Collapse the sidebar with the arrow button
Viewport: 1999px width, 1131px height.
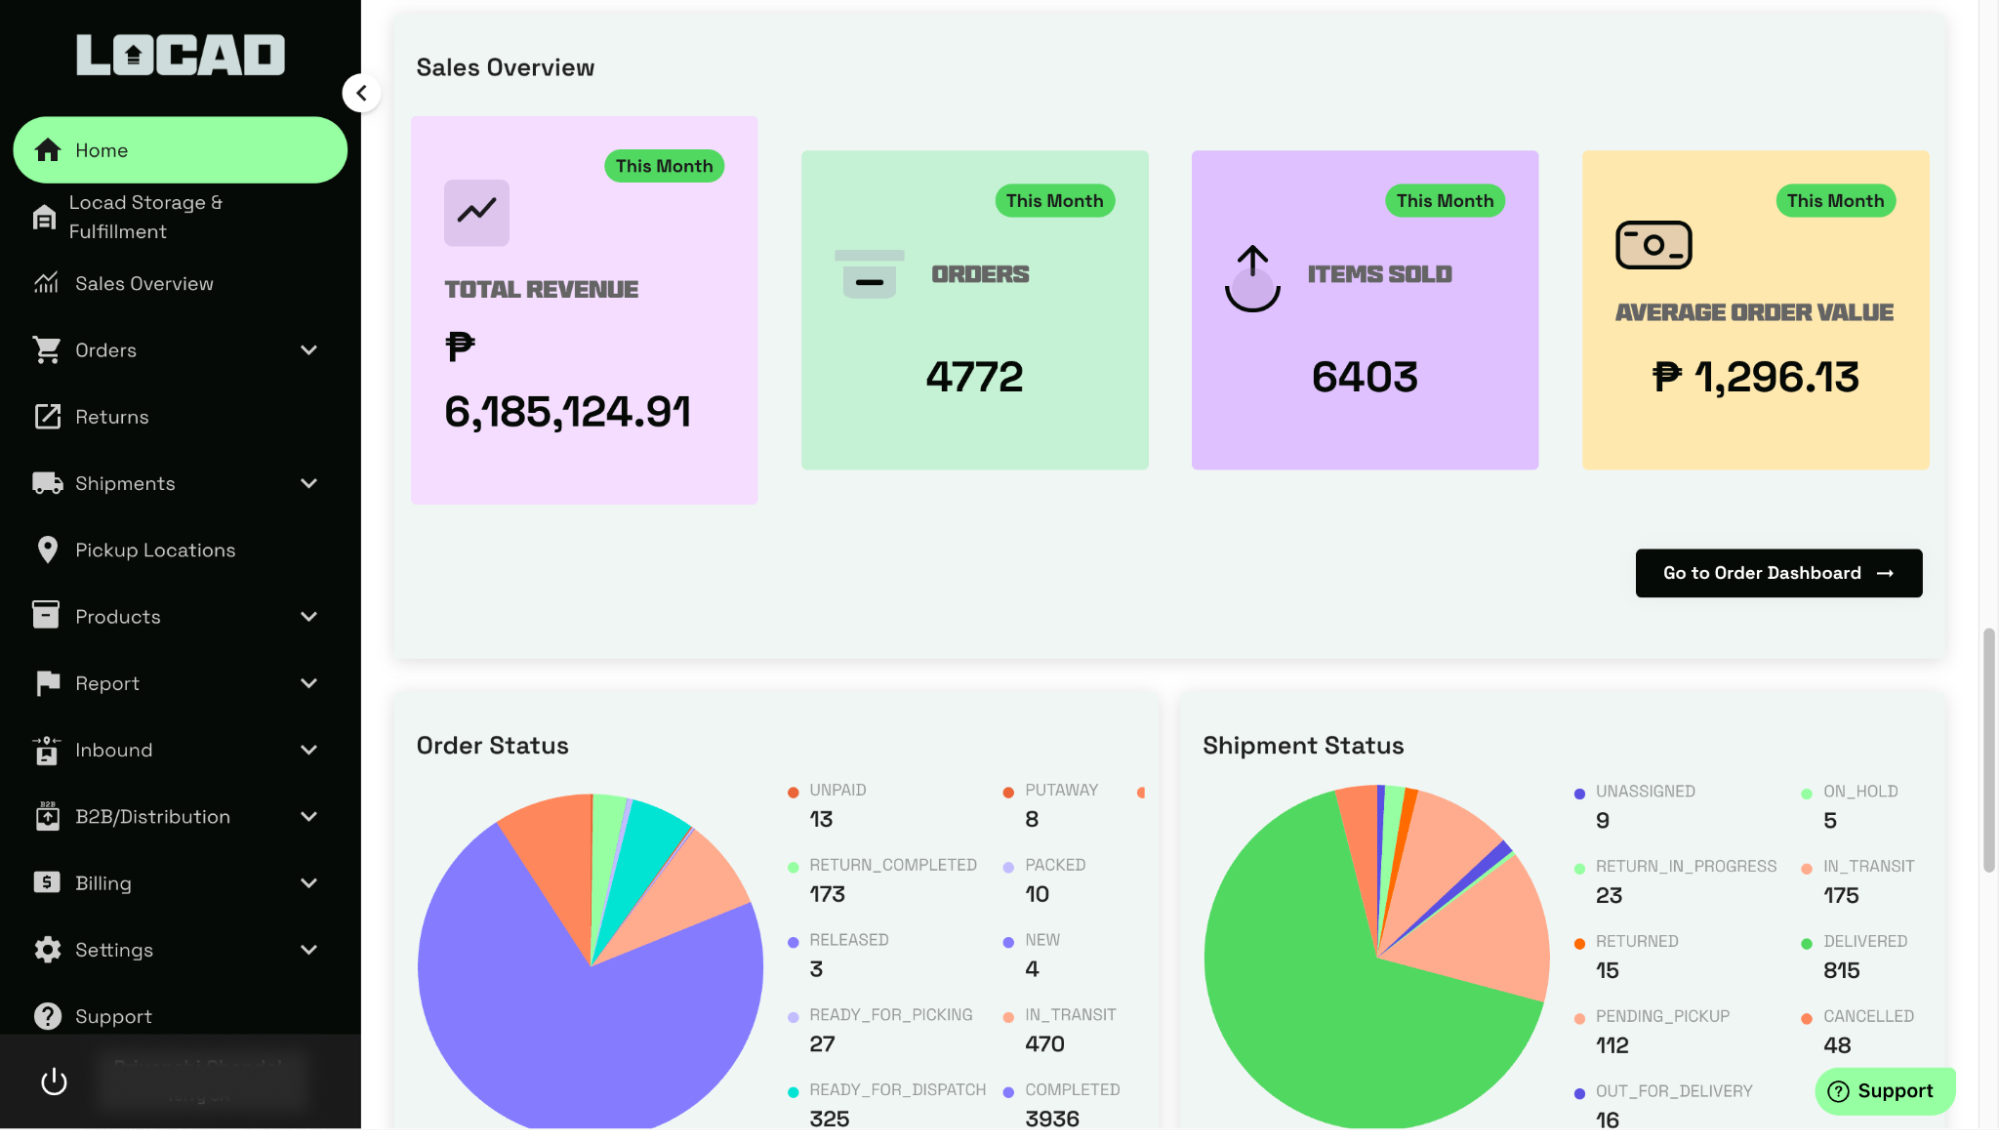362,93
